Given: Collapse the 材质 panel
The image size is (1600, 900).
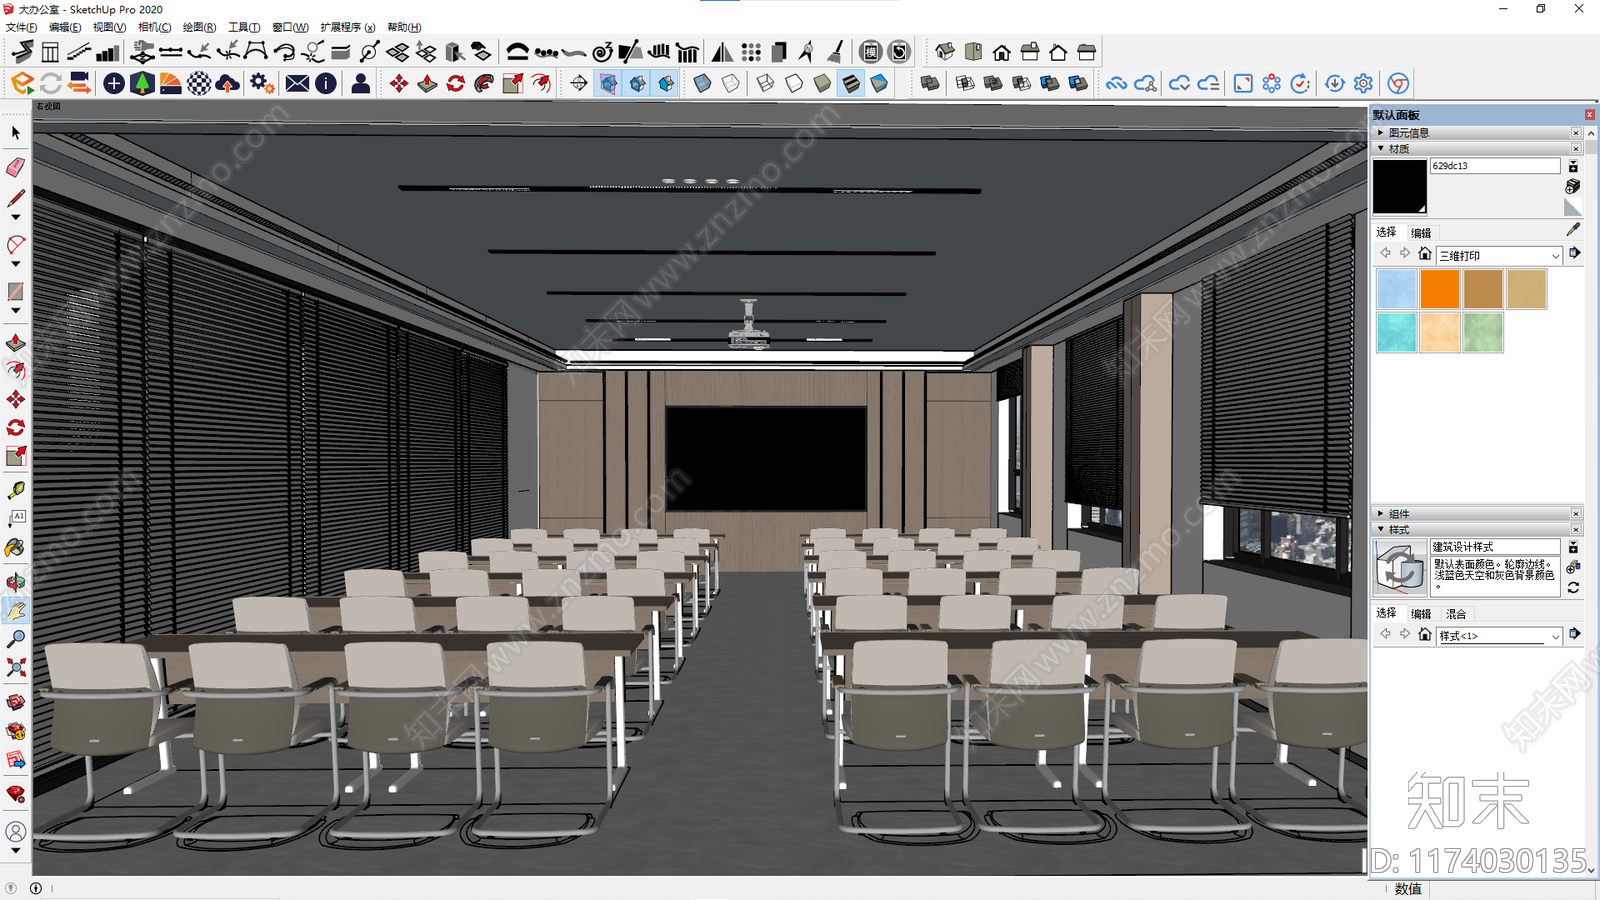Looking at the screenshot, I should pos(1381,148).
